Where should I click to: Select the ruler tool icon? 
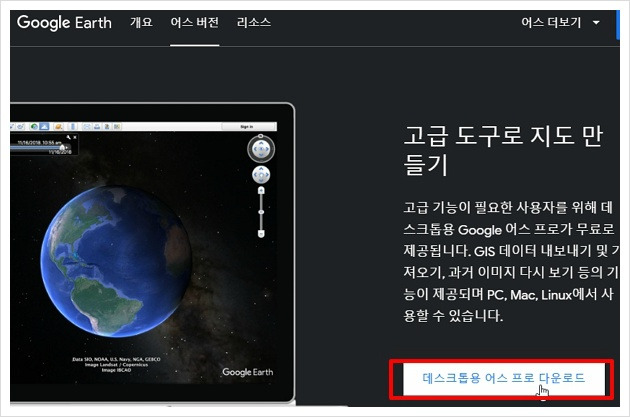(x=73, y=127)
